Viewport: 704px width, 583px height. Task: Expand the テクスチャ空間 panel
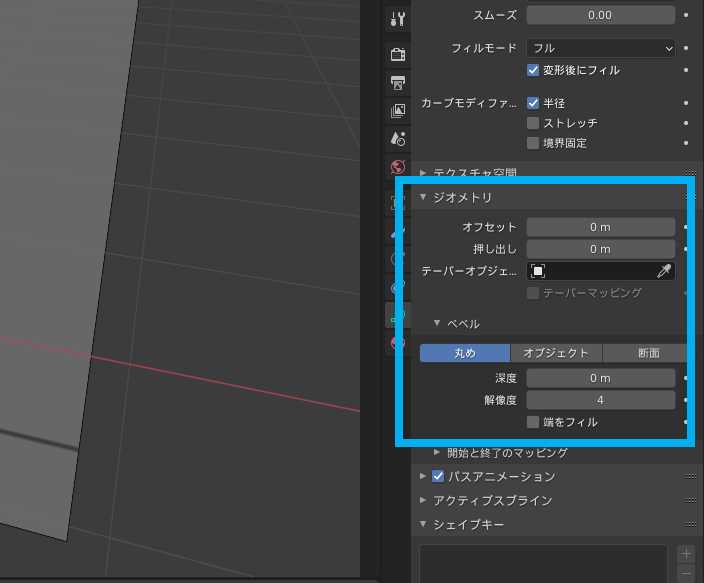(x=423, y=172)
